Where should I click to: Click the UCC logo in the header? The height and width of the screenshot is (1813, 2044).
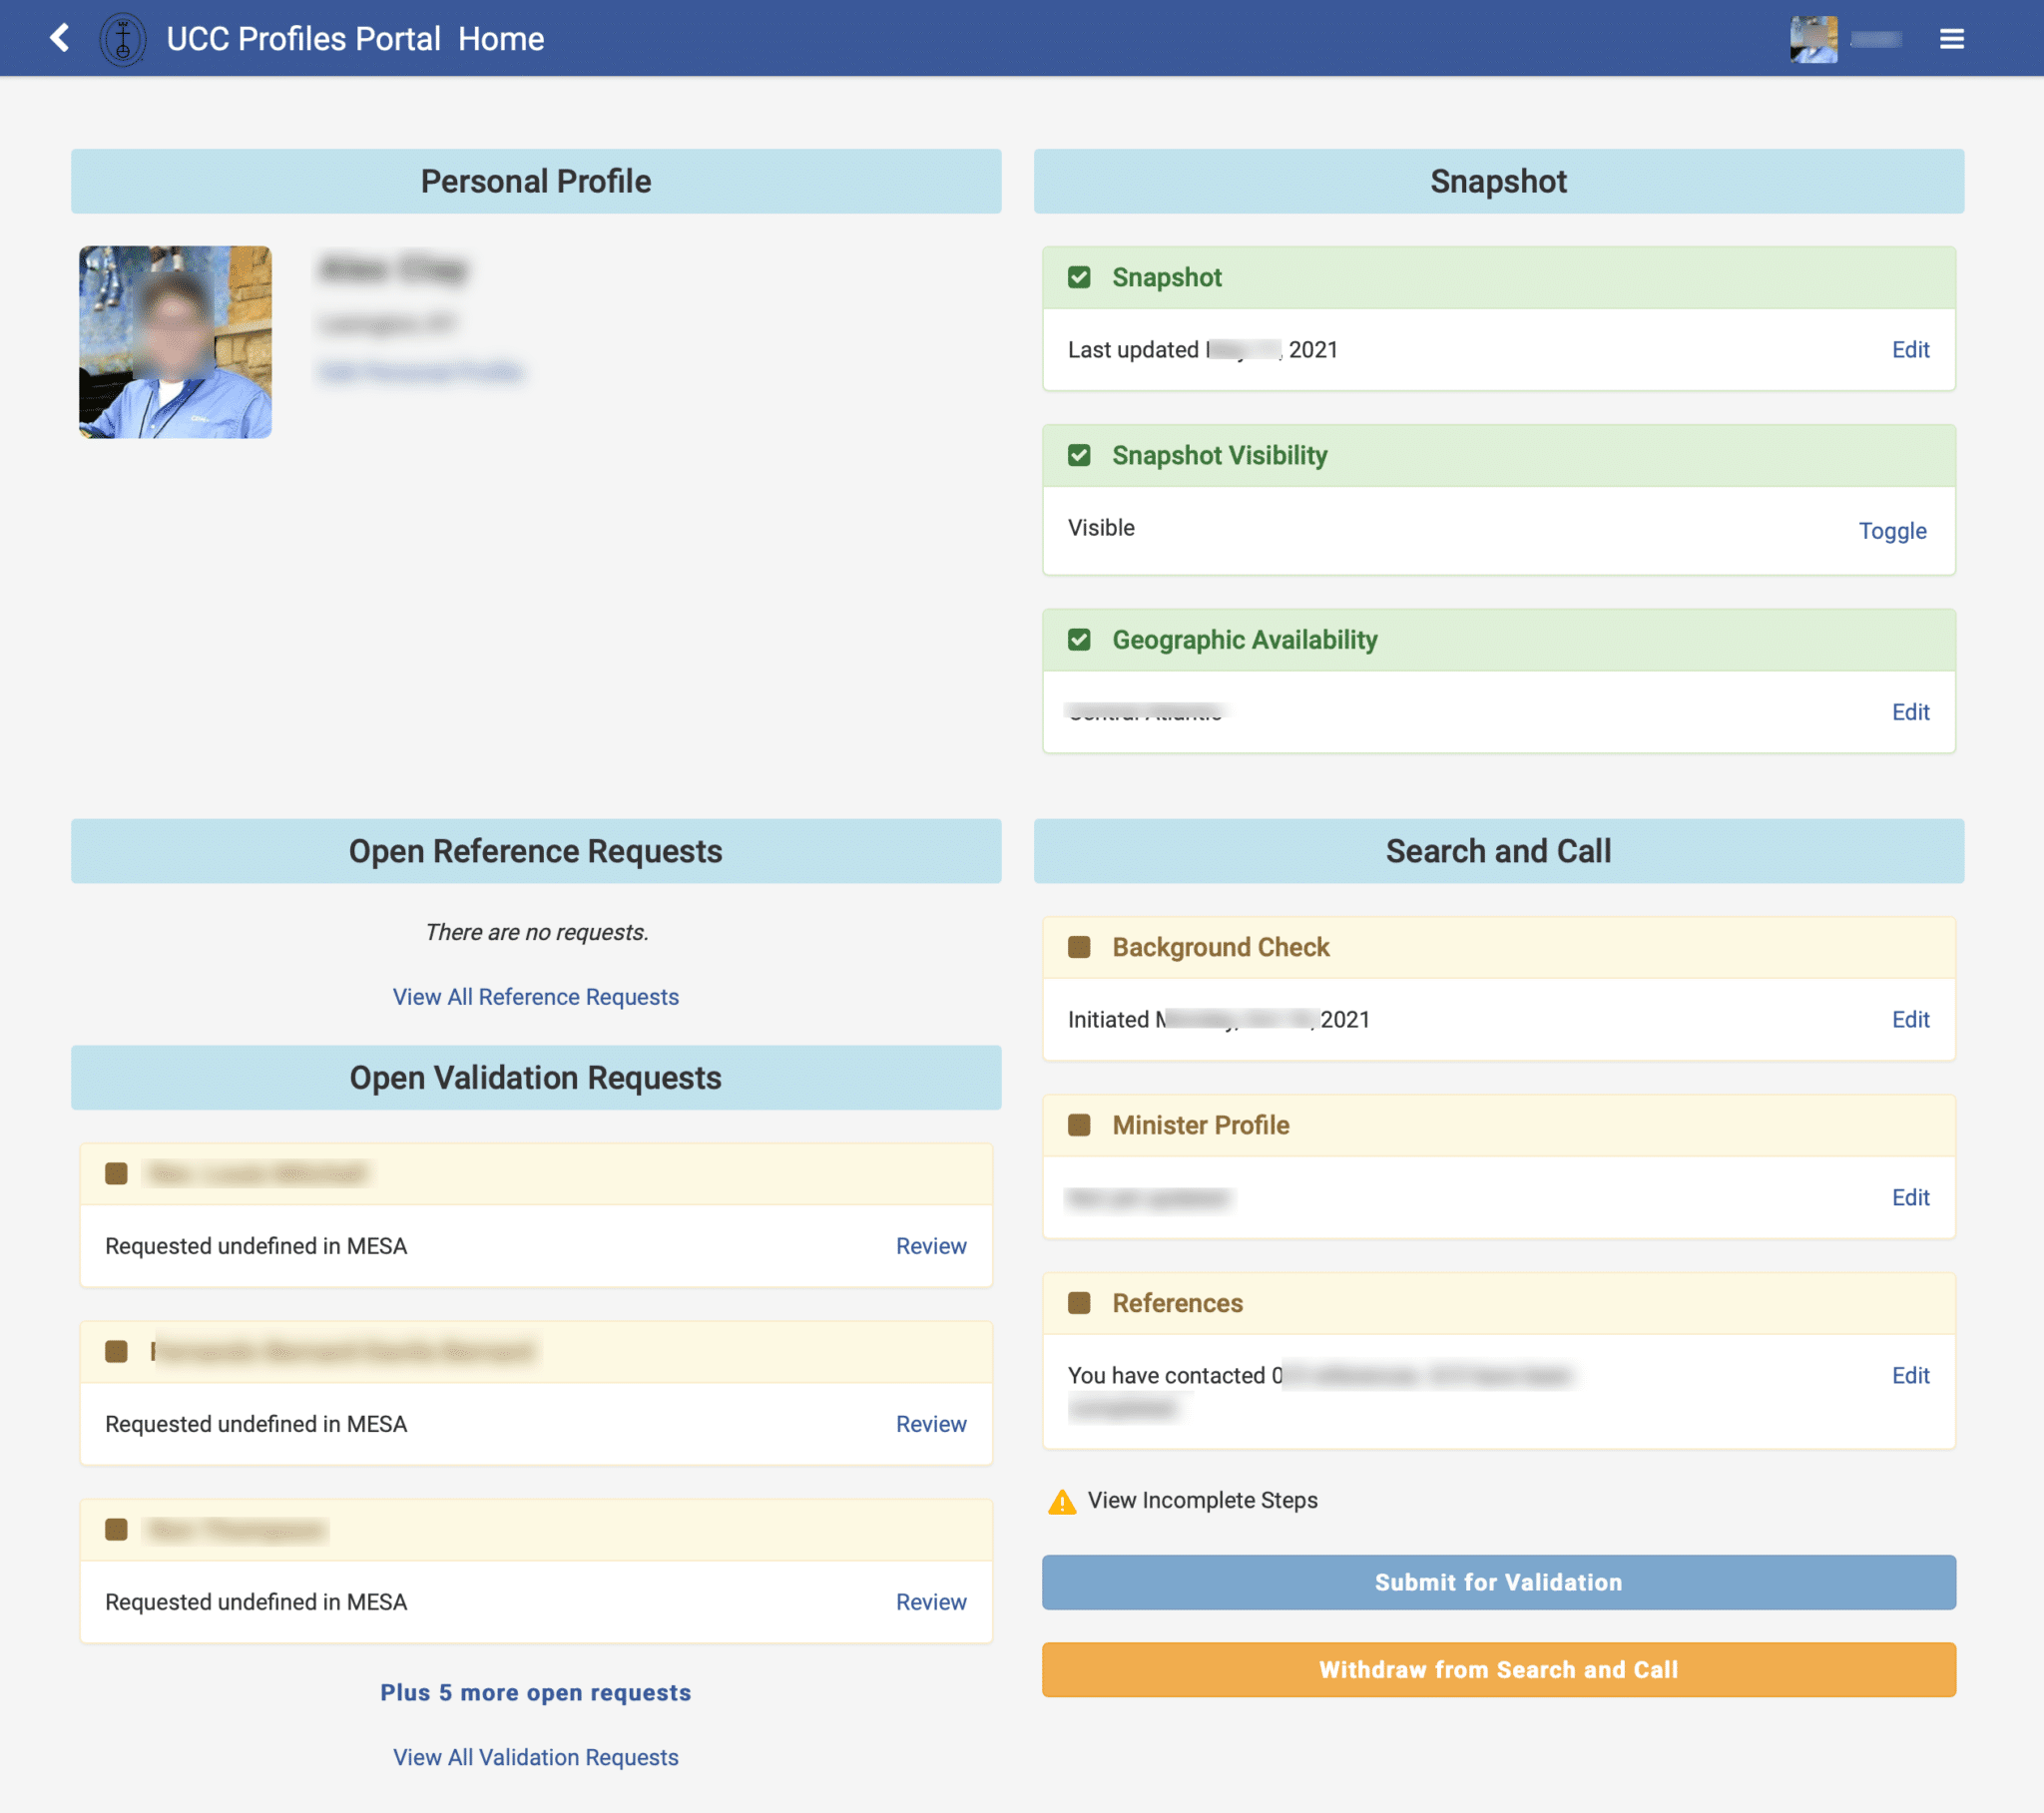coord(123,38)
